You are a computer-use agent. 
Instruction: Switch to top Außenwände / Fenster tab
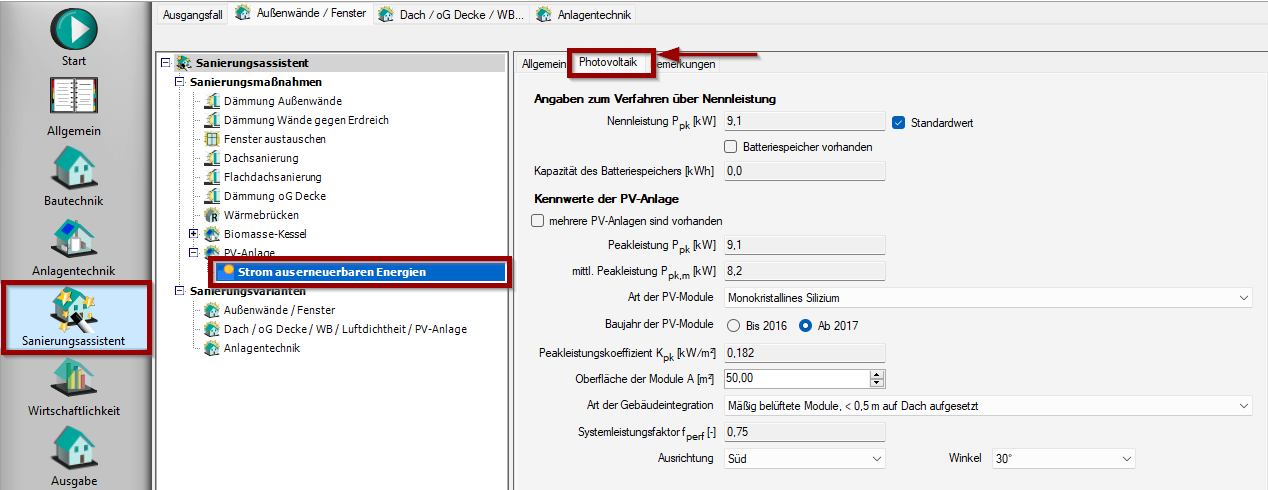pyautogui.click(x=300, y=14)
